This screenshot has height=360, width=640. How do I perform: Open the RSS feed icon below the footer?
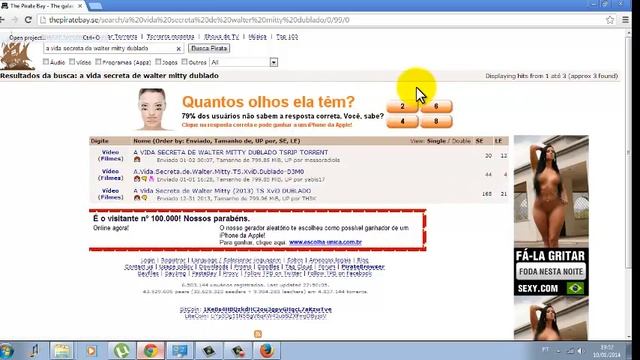[x=258, y=334]
